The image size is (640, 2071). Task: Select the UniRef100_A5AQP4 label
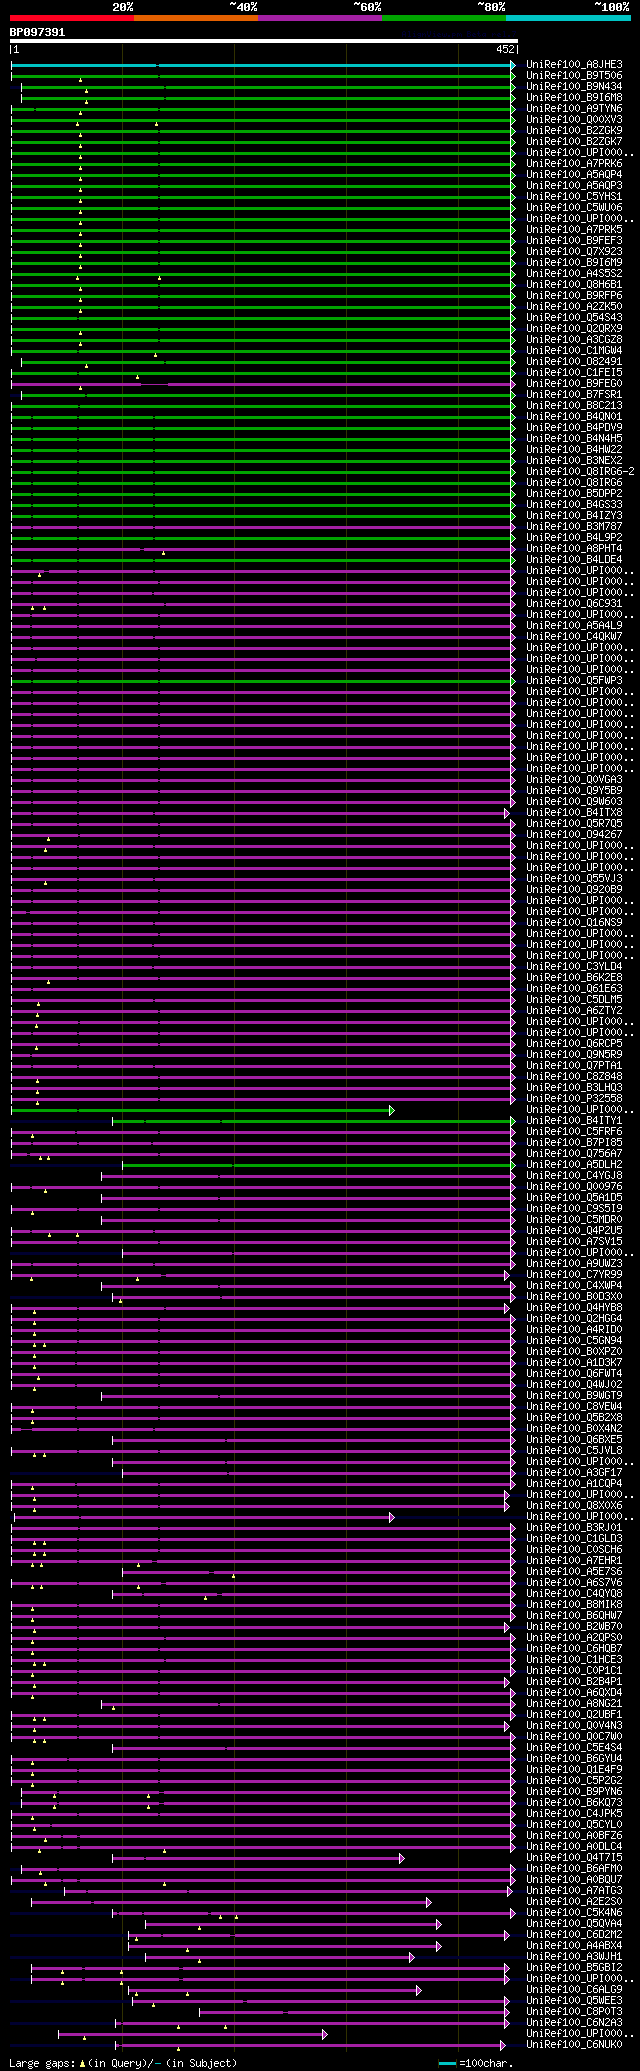click(574, 175)
